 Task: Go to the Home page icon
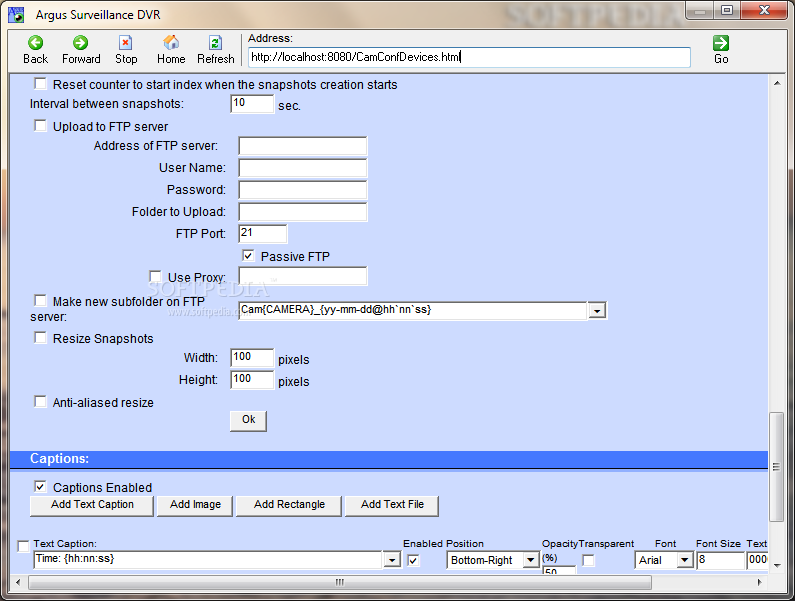click(171, 43)
